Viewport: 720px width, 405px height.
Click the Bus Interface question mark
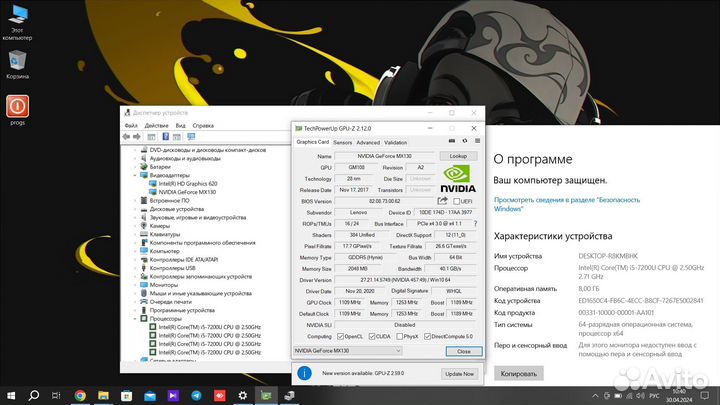(x=475, y=224)
